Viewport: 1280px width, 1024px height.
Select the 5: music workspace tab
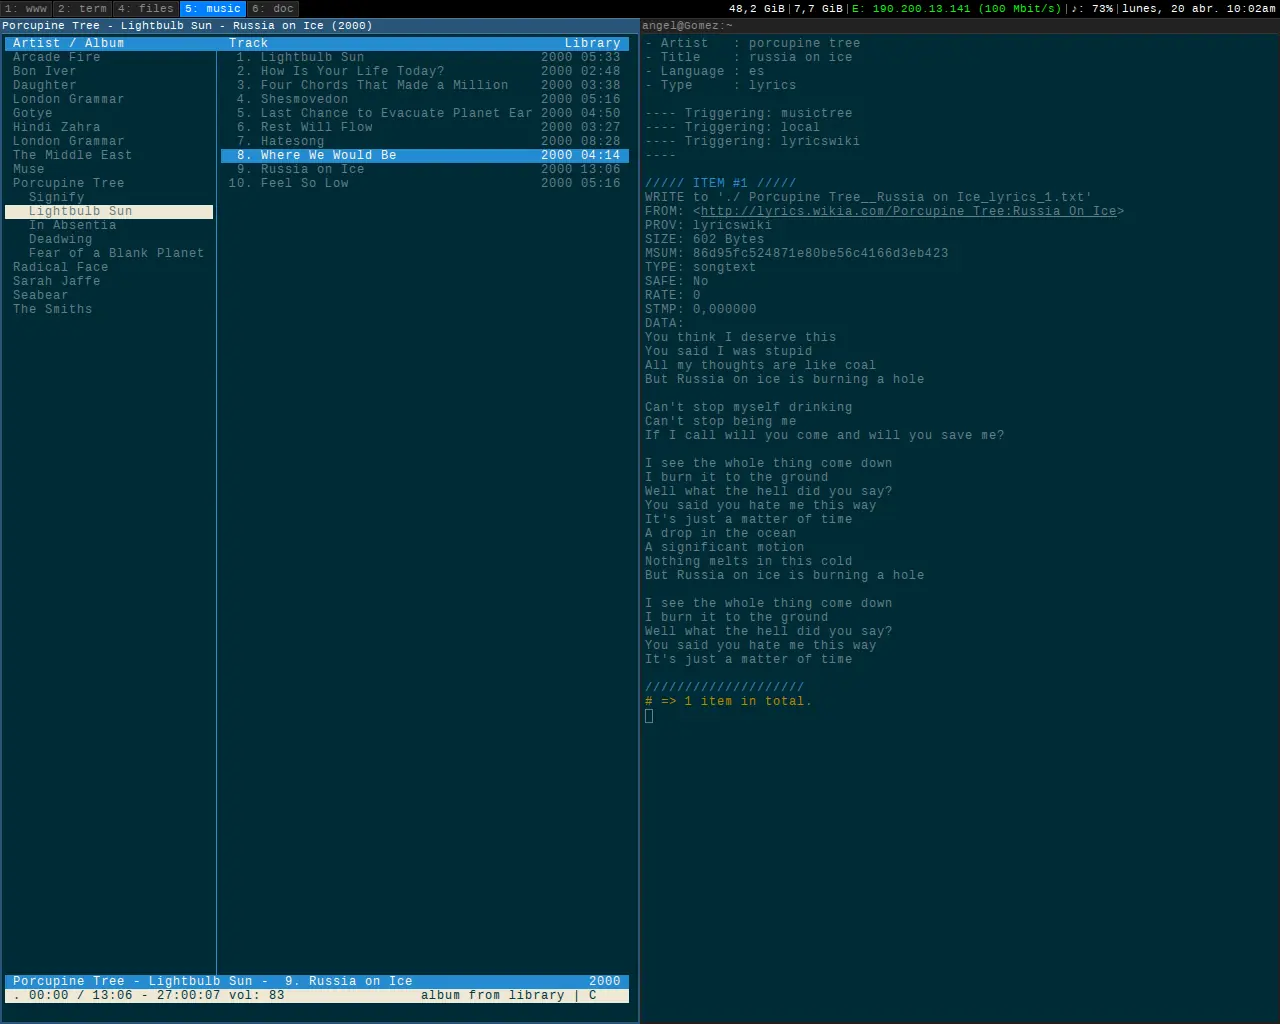pos(213,8)
